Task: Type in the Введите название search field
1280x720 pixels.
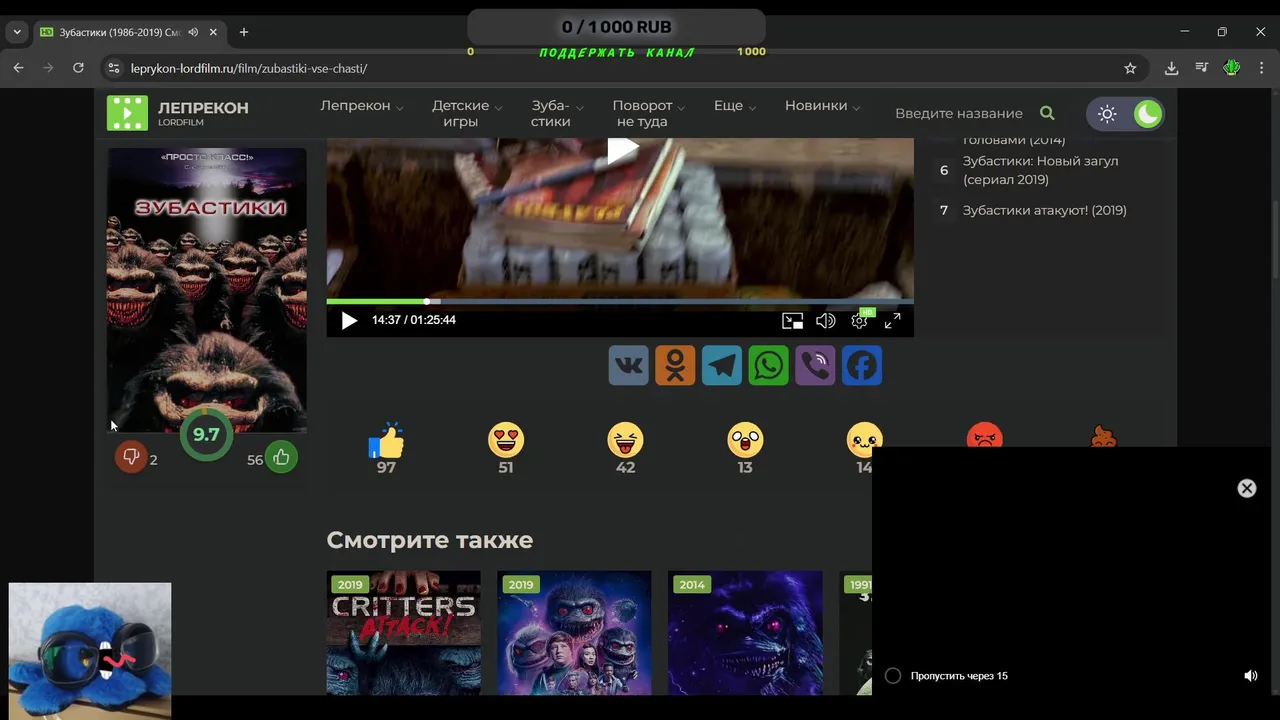Action: (x=958, y=113)
